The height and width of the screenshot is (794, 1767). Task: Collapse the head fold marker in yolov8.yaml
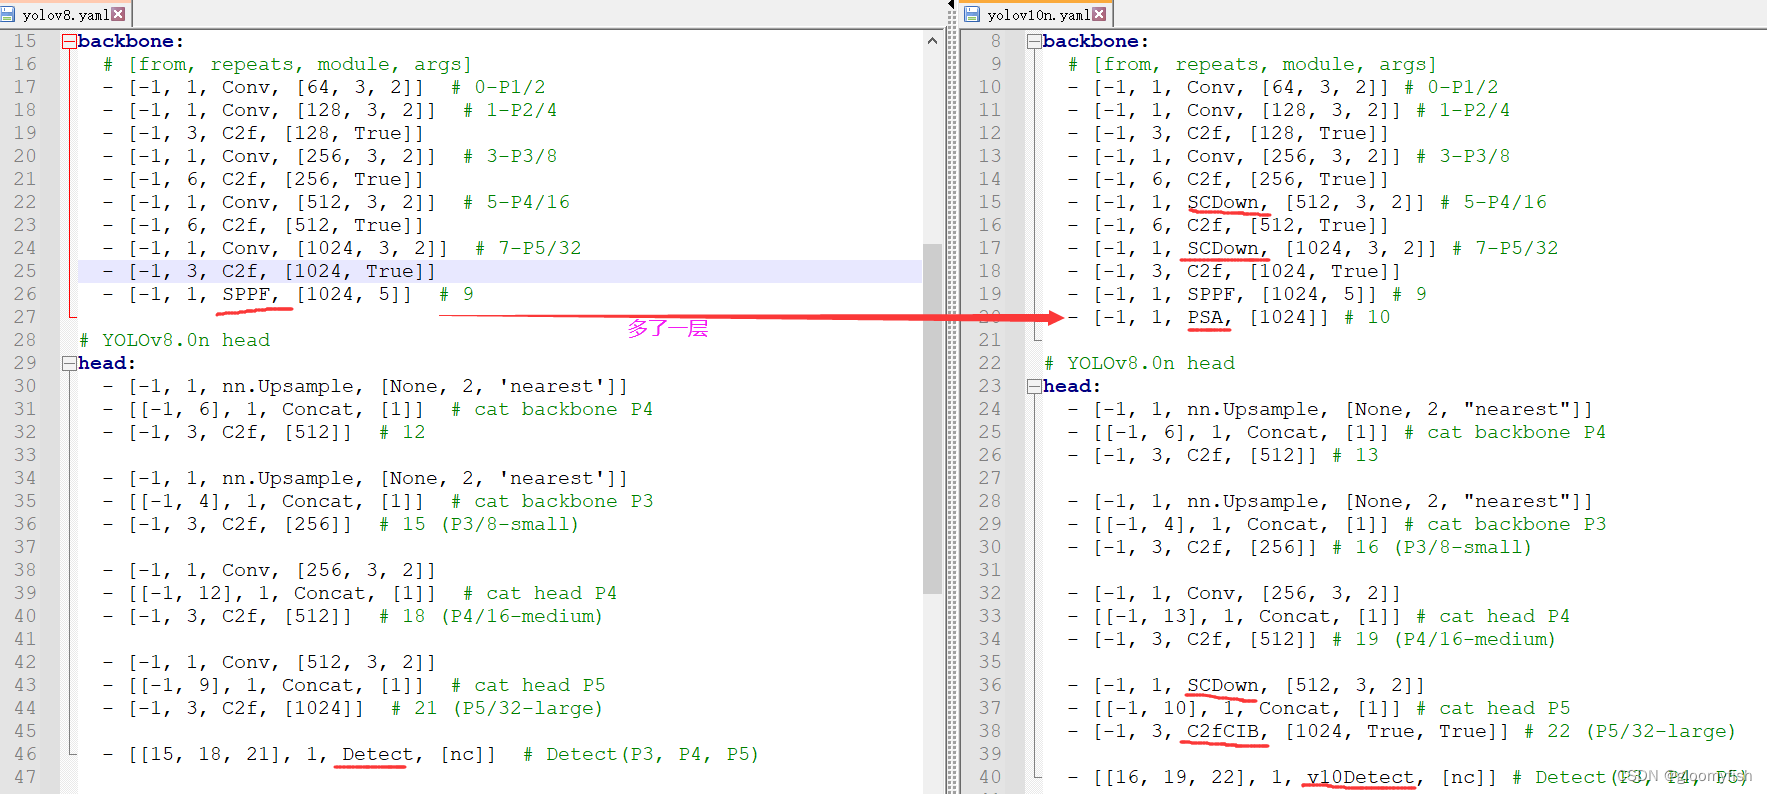tap(69, 363)
